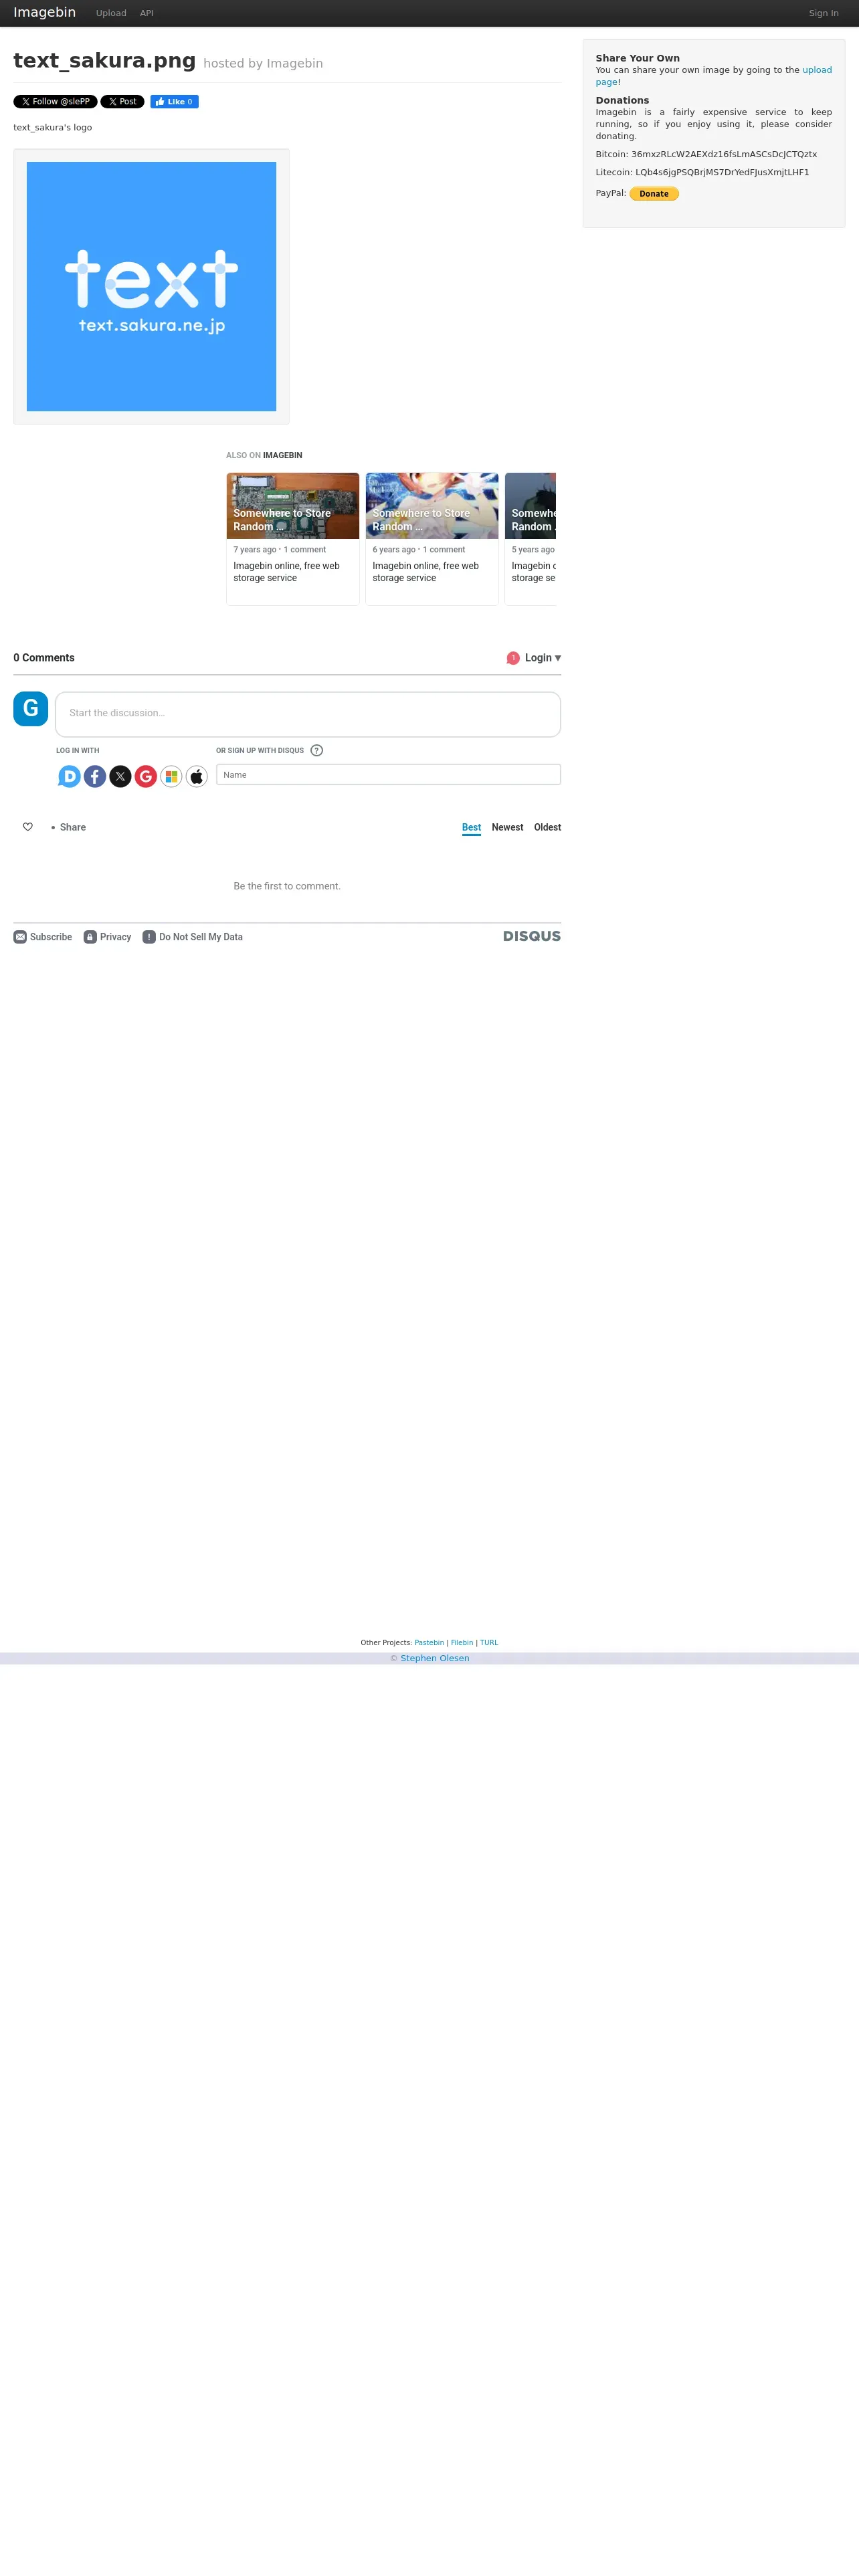Image resolution: width=859 pixels, height=2576 pixels.
Task: Sort comments by Best
Action: click(471, 827)
